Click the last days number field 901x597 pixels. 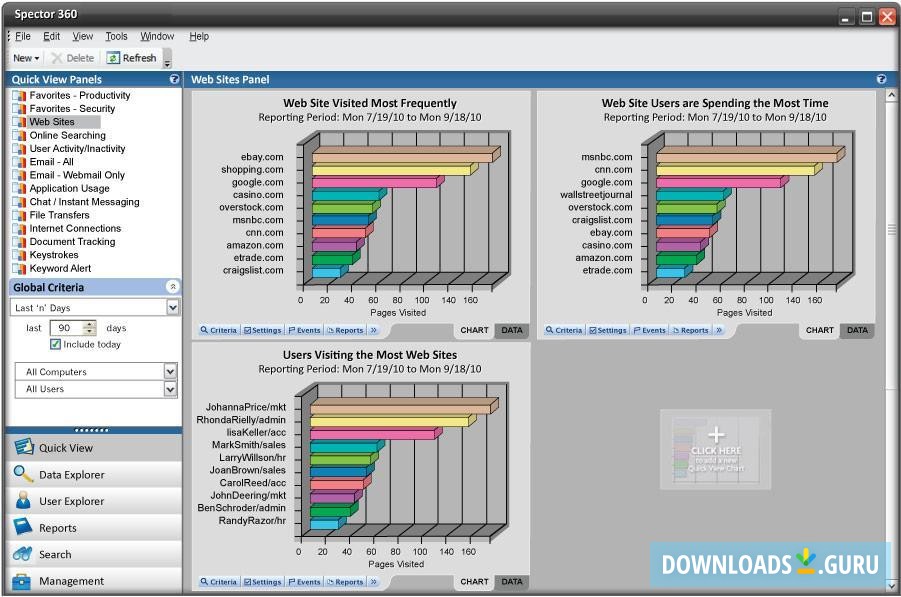pos(67,328)
